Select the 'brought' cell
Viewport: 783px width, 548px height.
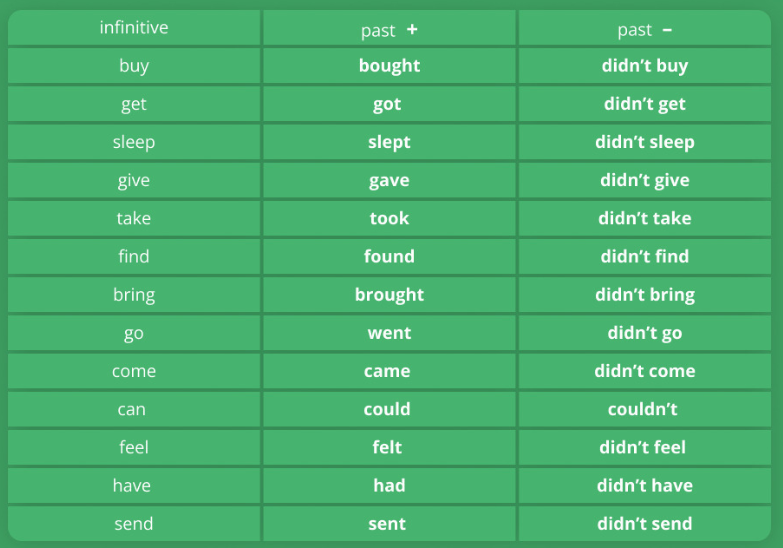point(389,295)
